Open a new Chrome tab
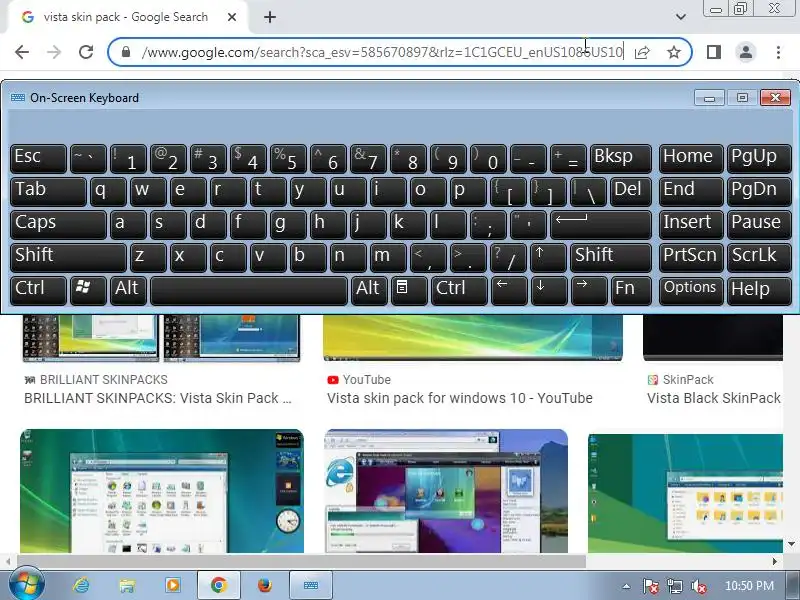 coord(270,17)
